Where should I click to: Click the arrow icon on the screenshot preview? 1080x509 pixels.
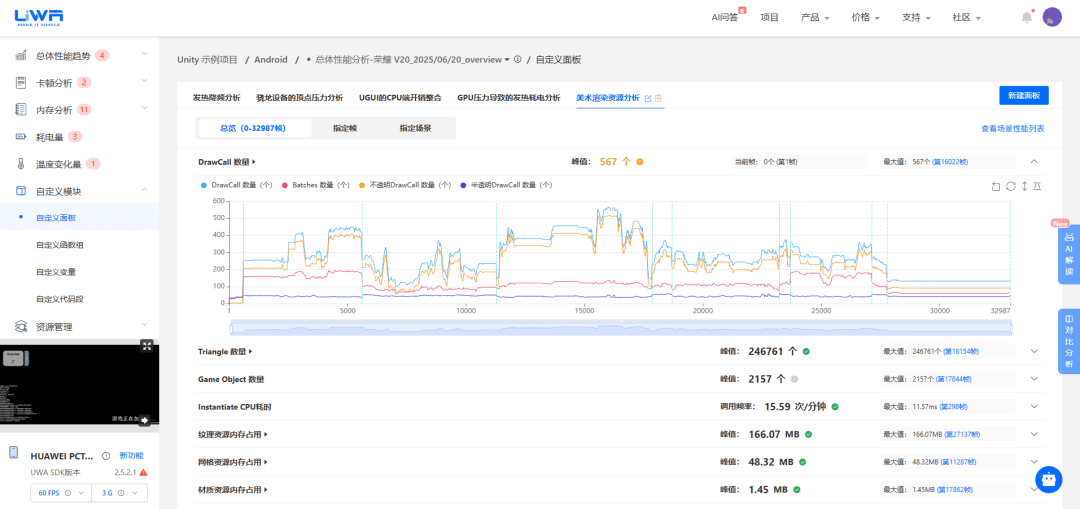(x=145, y=419)
